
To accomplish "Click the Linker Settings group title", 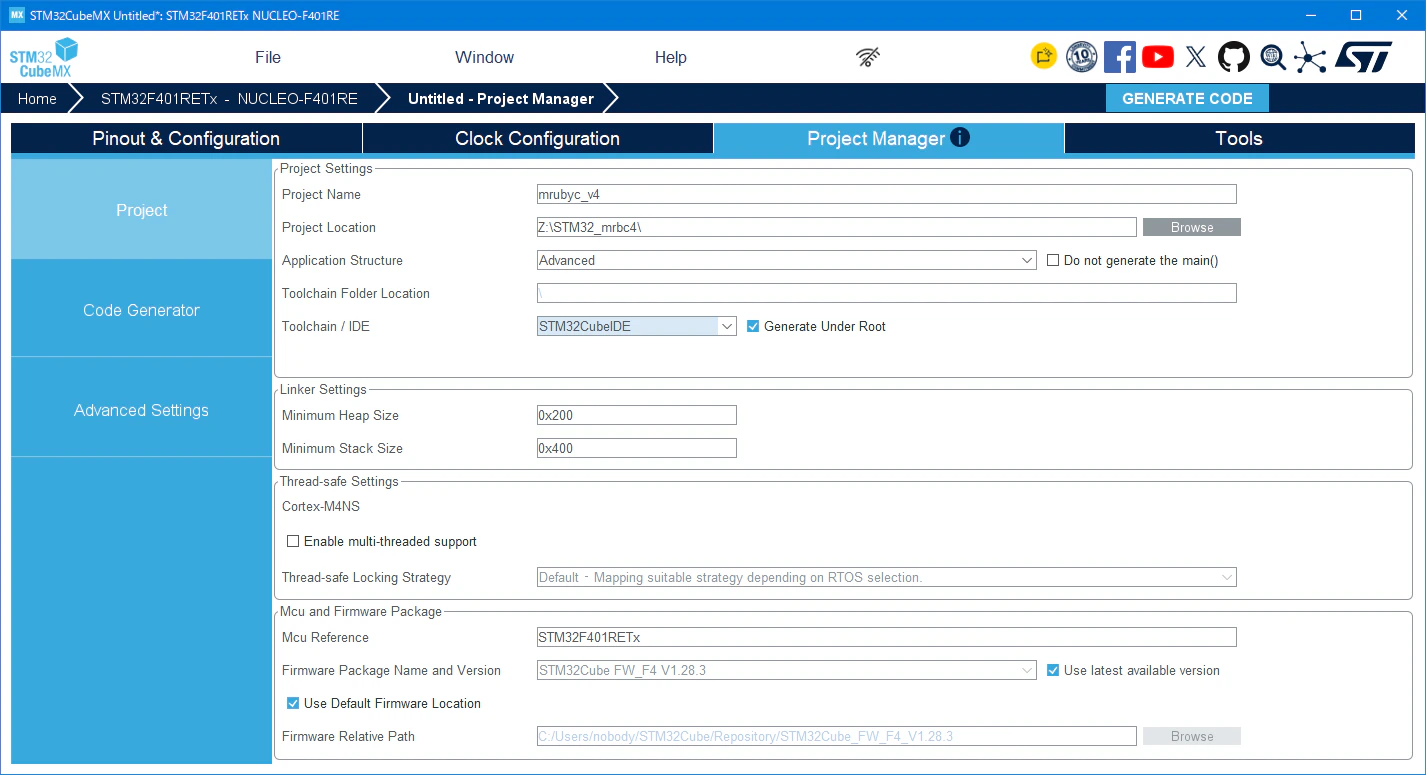I will [x=323, y=389].
